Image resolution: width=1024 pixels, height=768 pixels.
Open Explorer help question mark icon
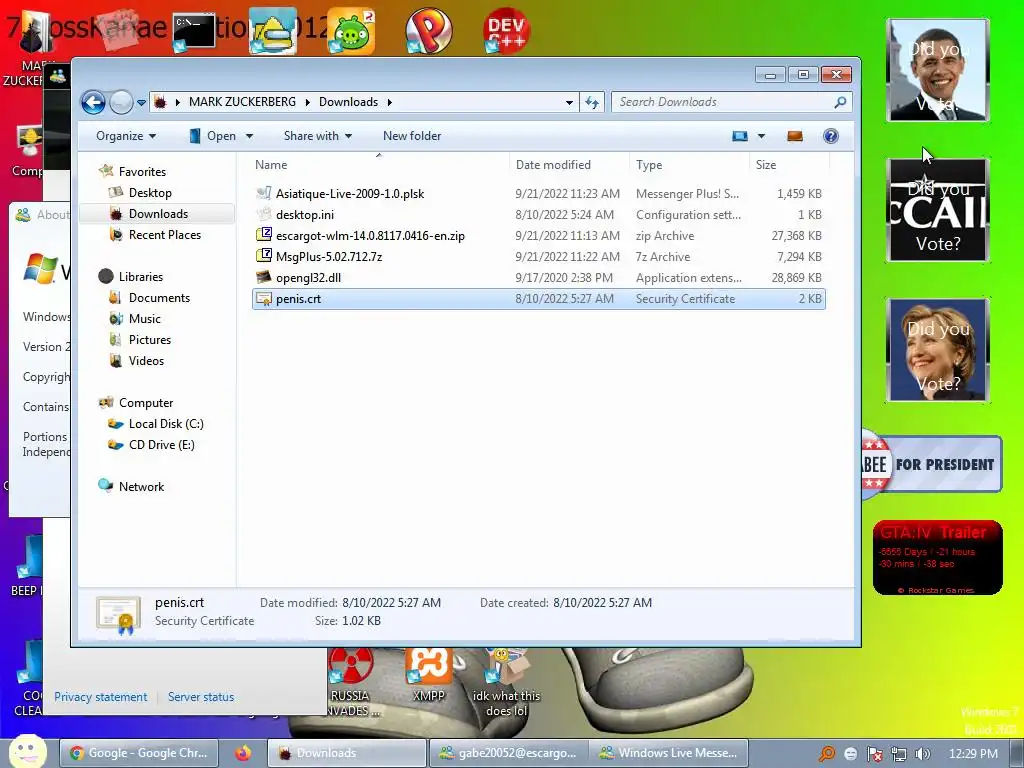(x=831, y=136)
